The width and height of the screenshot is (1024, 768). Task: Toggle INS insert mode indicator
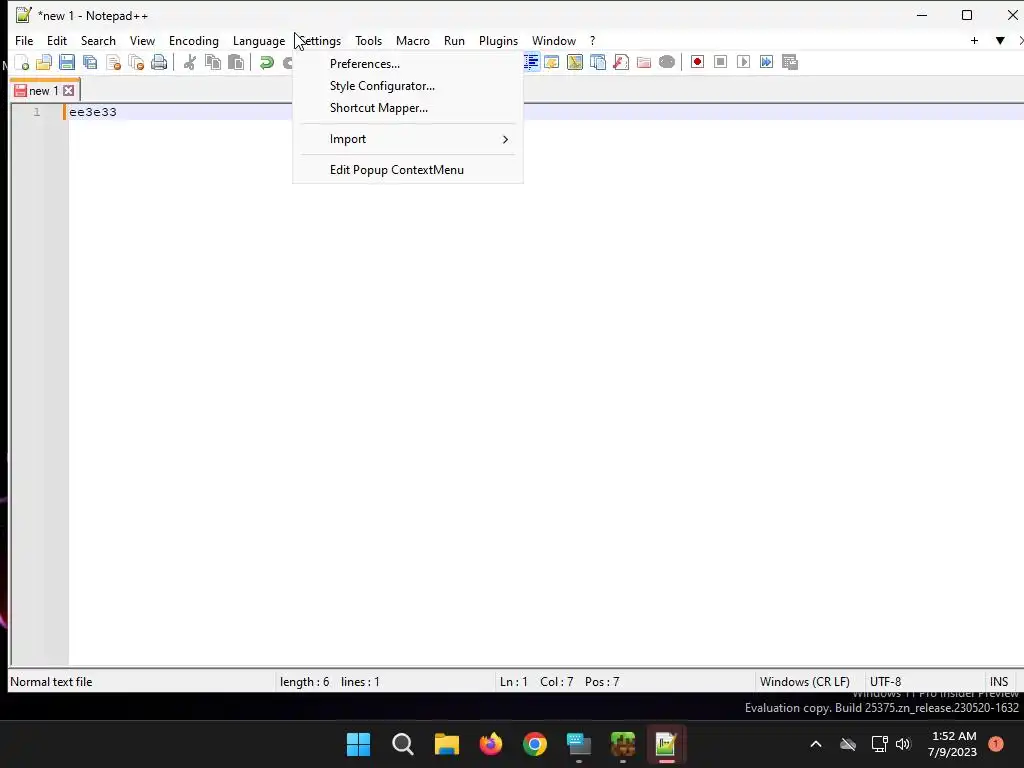pos(999,682)
